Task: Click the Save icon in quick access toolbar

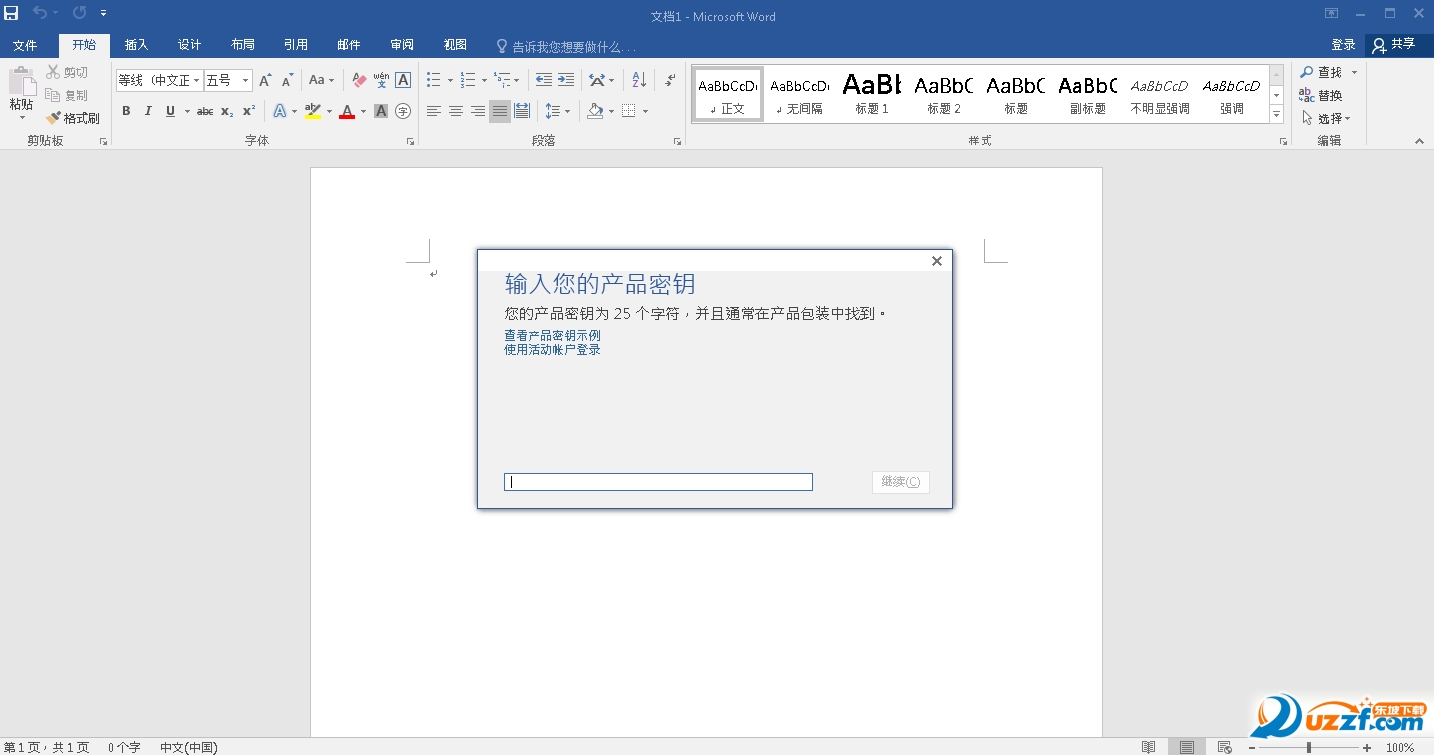Action: pos(11,13)
